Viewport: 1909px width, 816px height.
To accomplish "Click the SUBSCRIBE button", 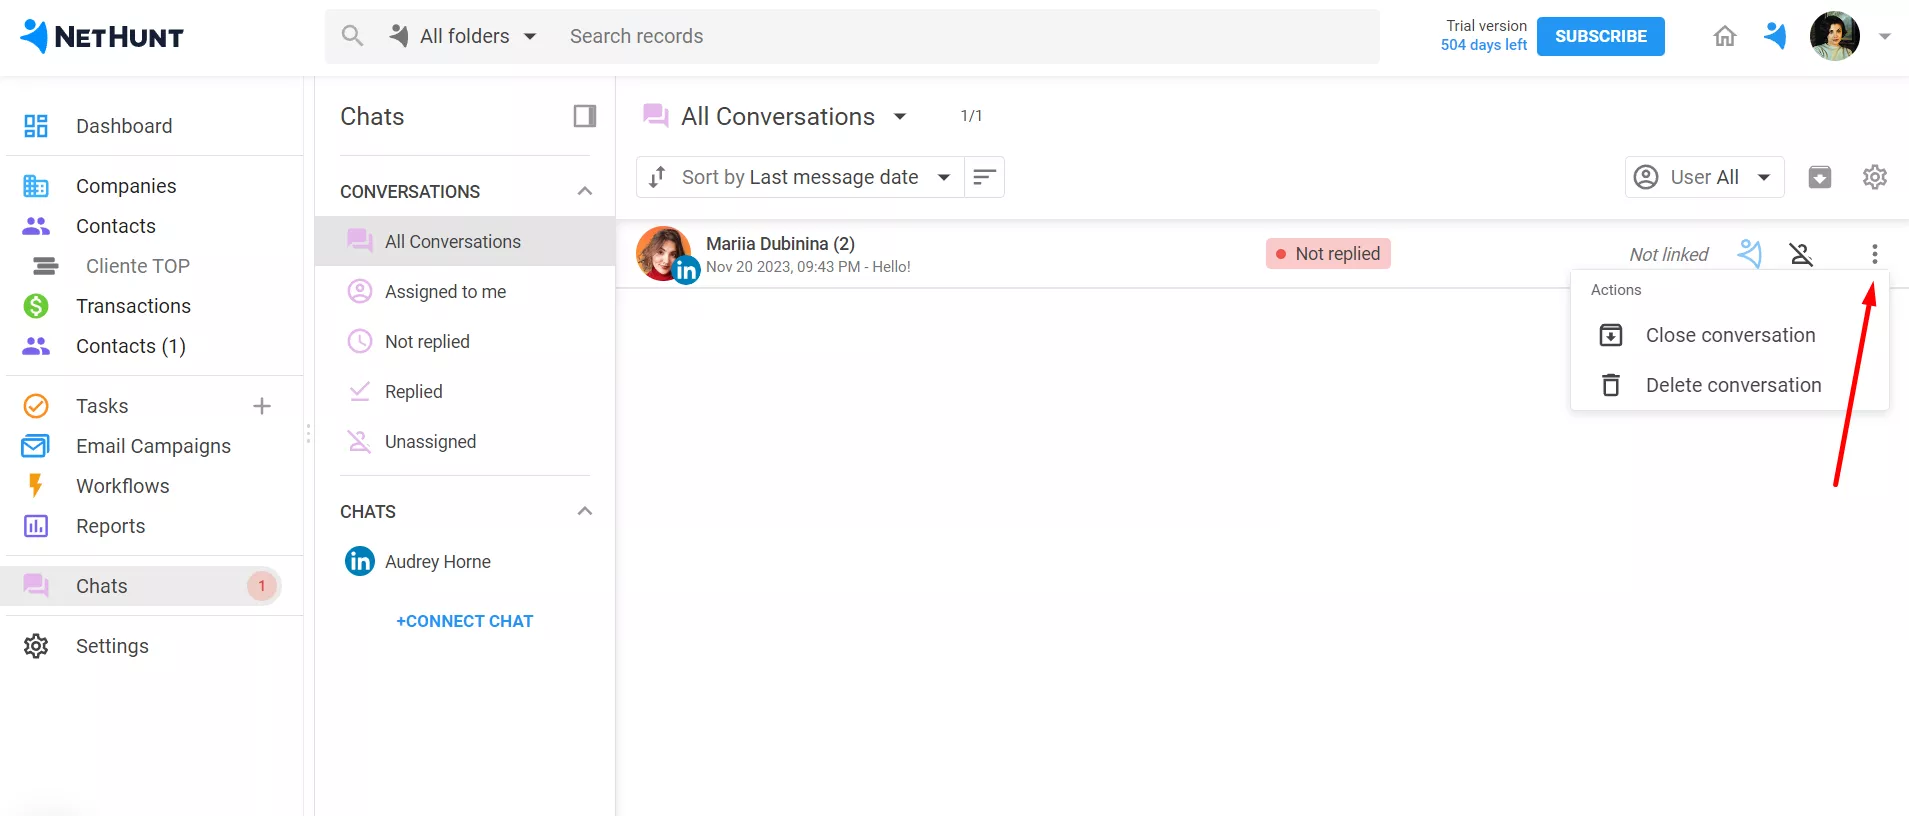I will pyautogui.click(x=1601, y=36).
